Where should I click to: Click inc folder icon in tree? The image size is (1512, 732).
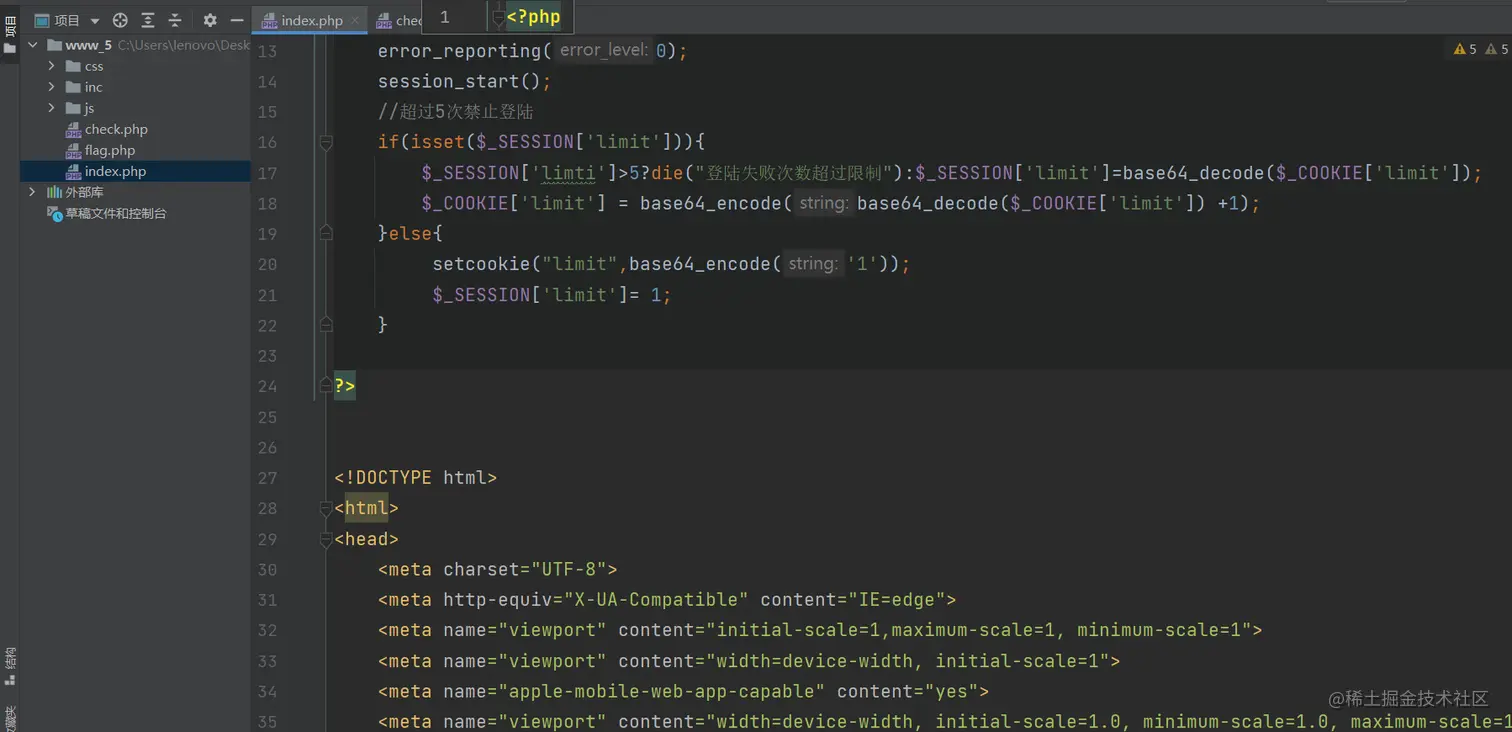(73, 87)
